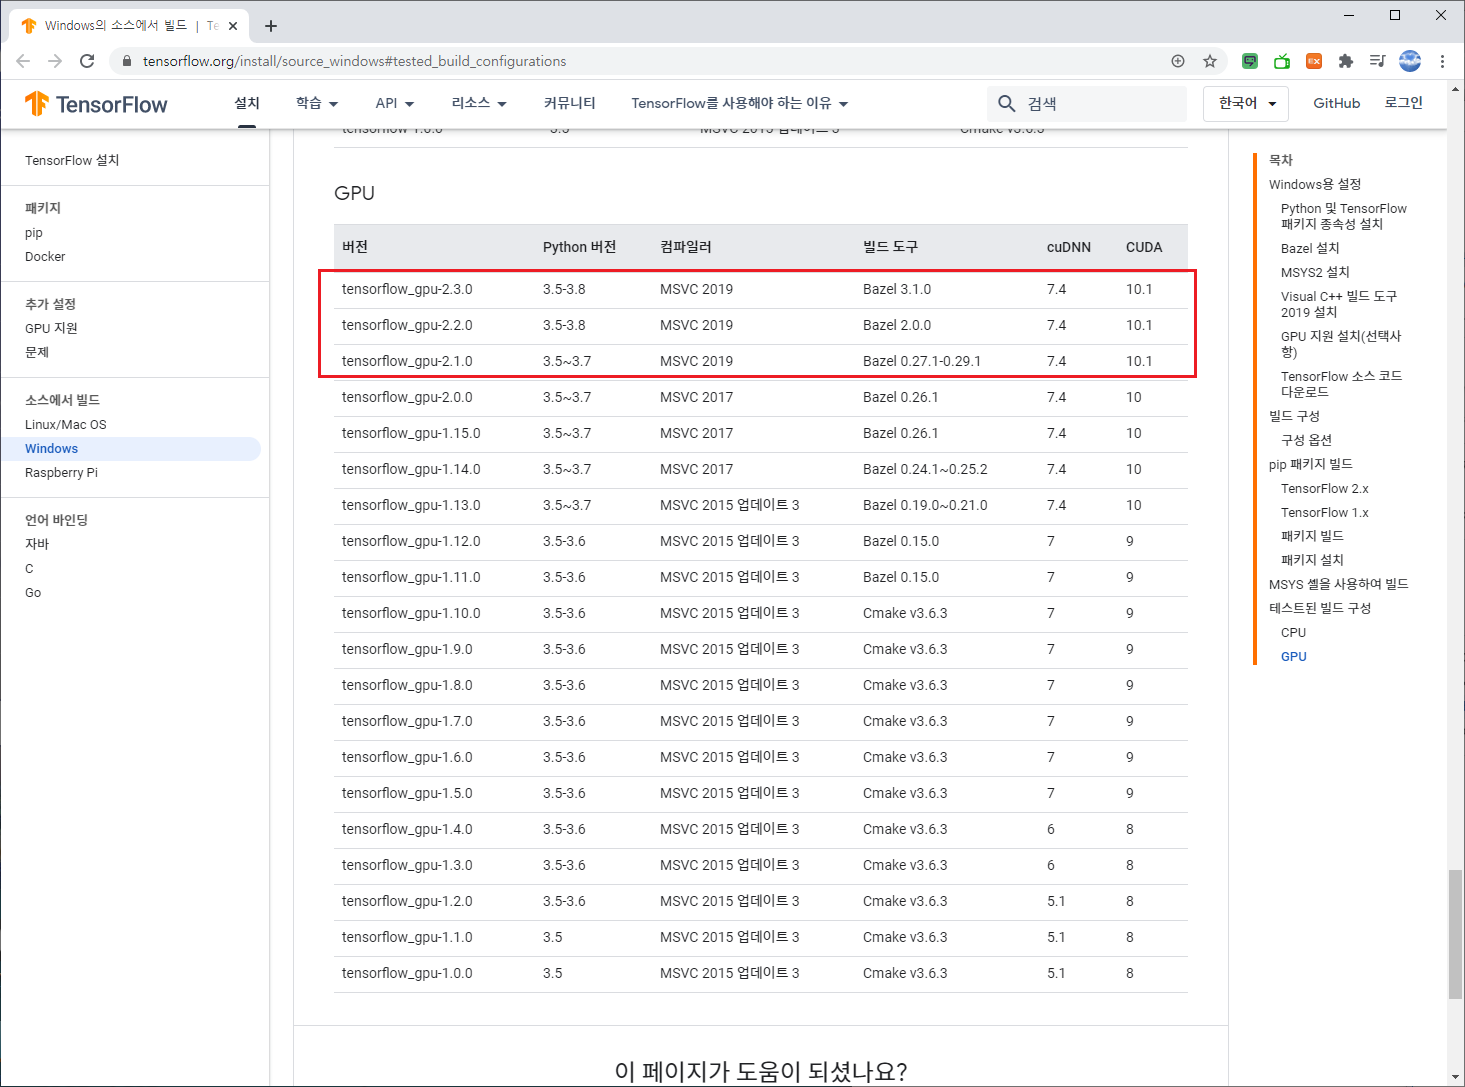Jump to pip 패키지 빌드 section
Screen dimensions: 1465x1087
pyautogui.click(x=1311, y=464)
